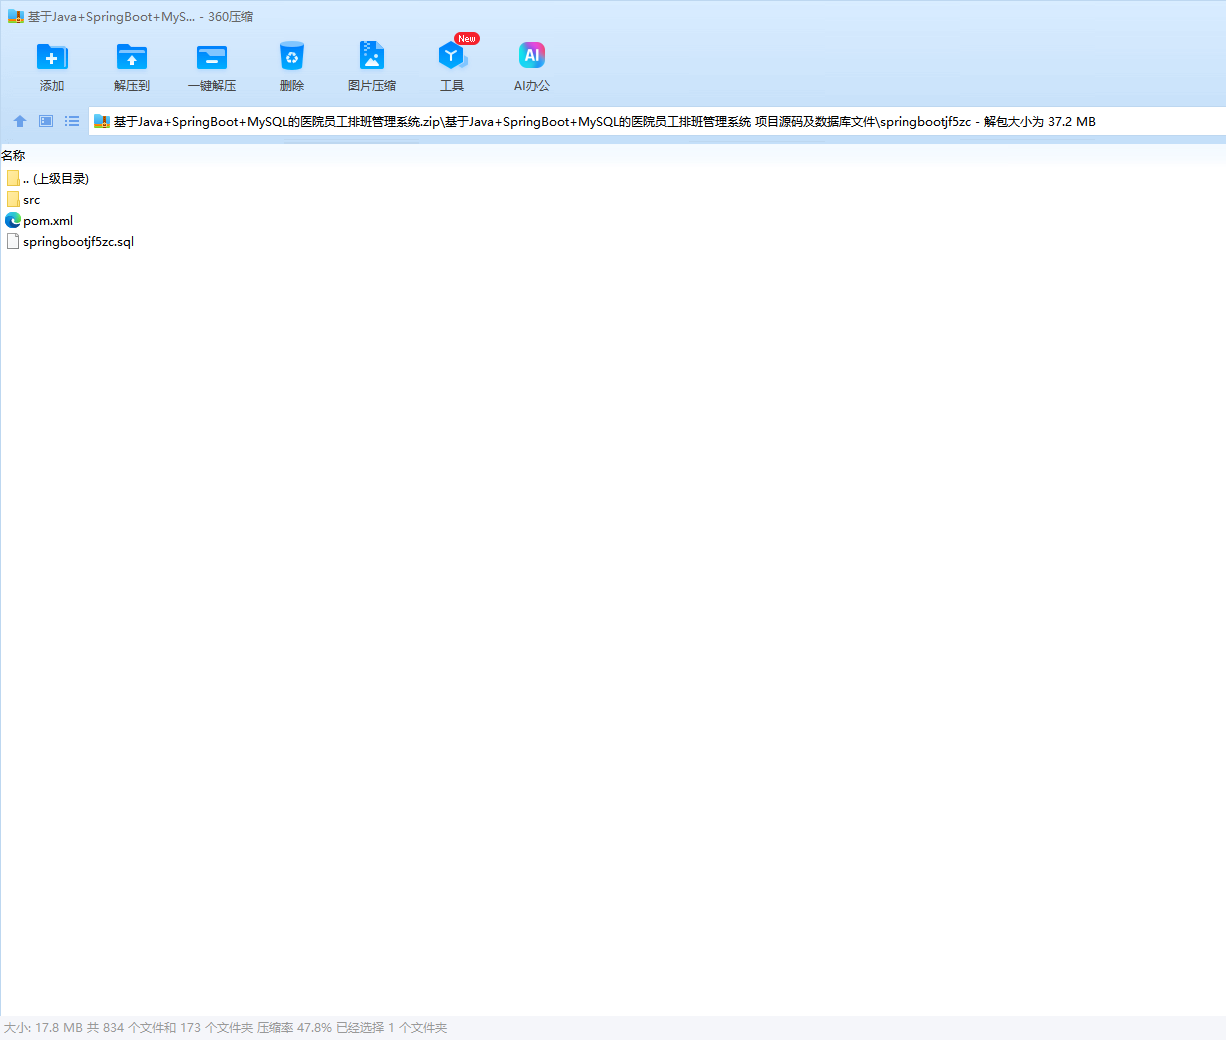
Task: Switch to icon view mode
Action: pos(46,121)
